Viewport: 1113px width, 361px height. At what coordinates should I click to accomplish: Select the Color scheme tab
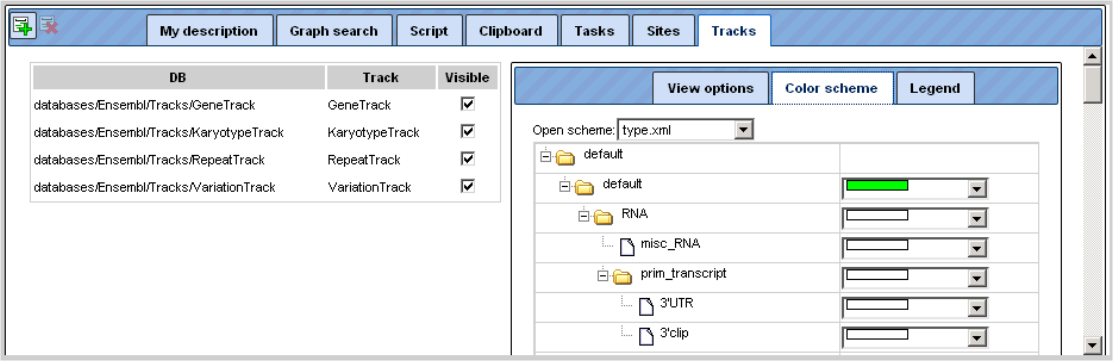point(832,88)
